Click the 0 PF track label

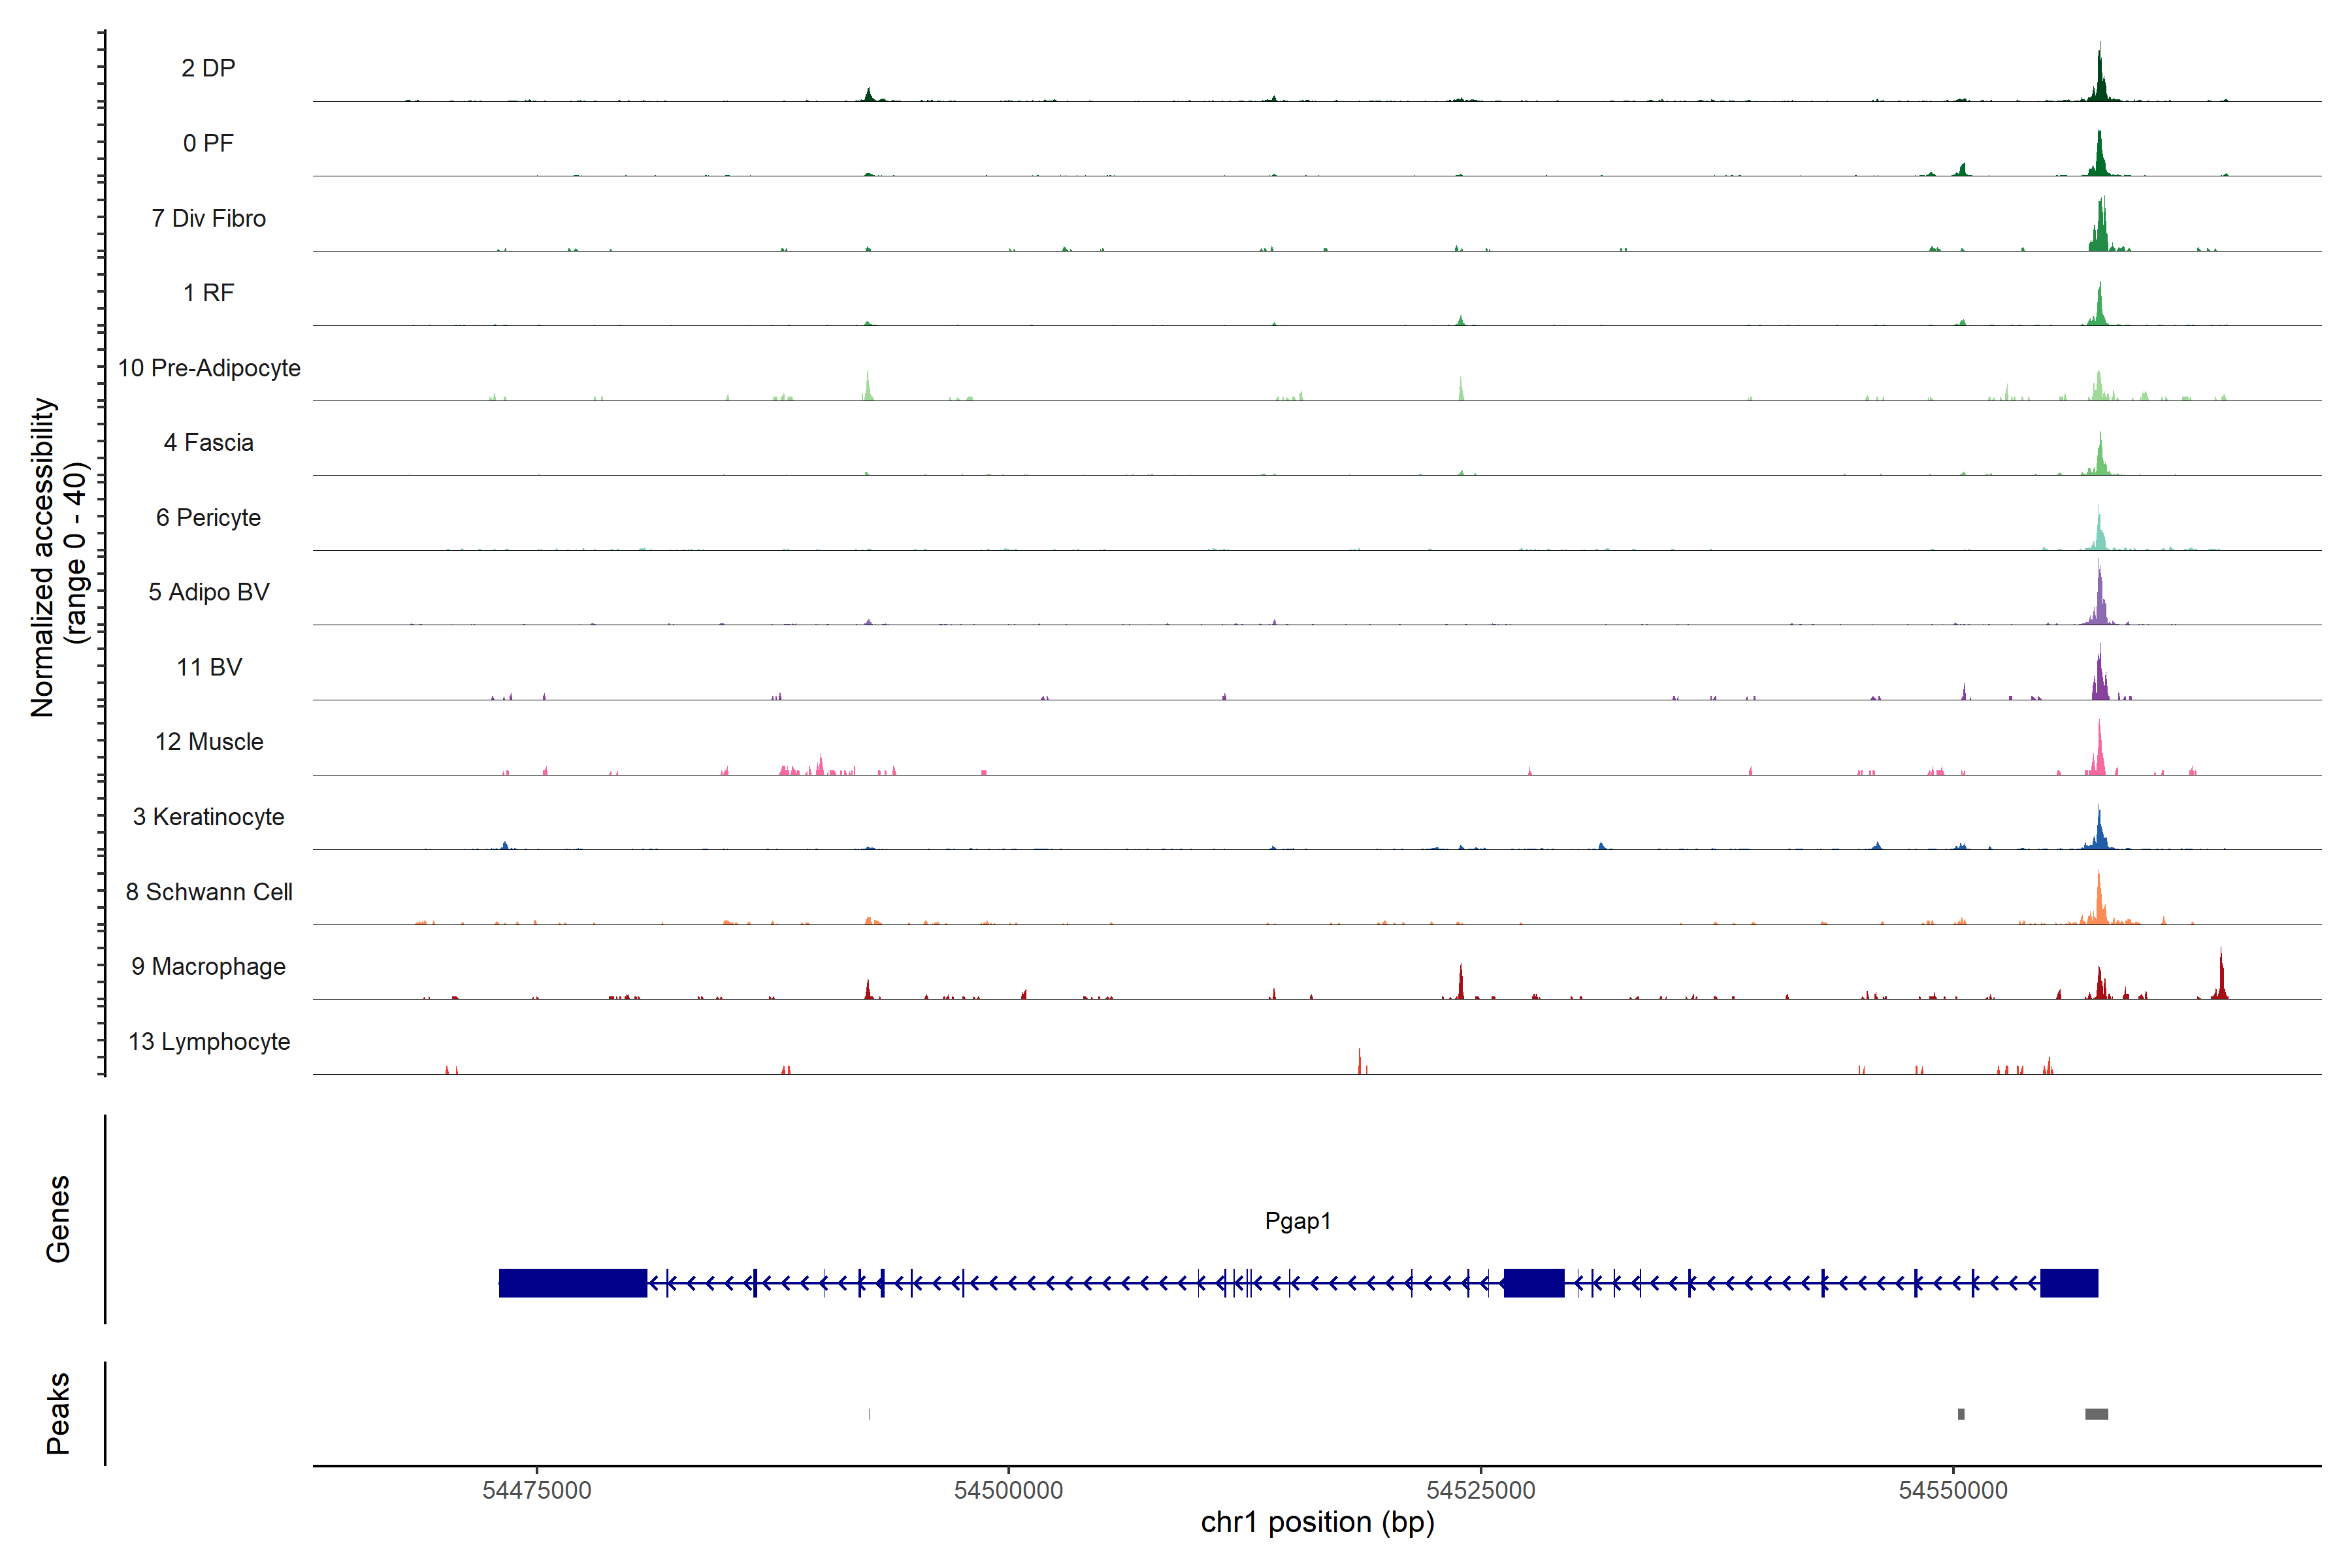[x=208, y=143]
